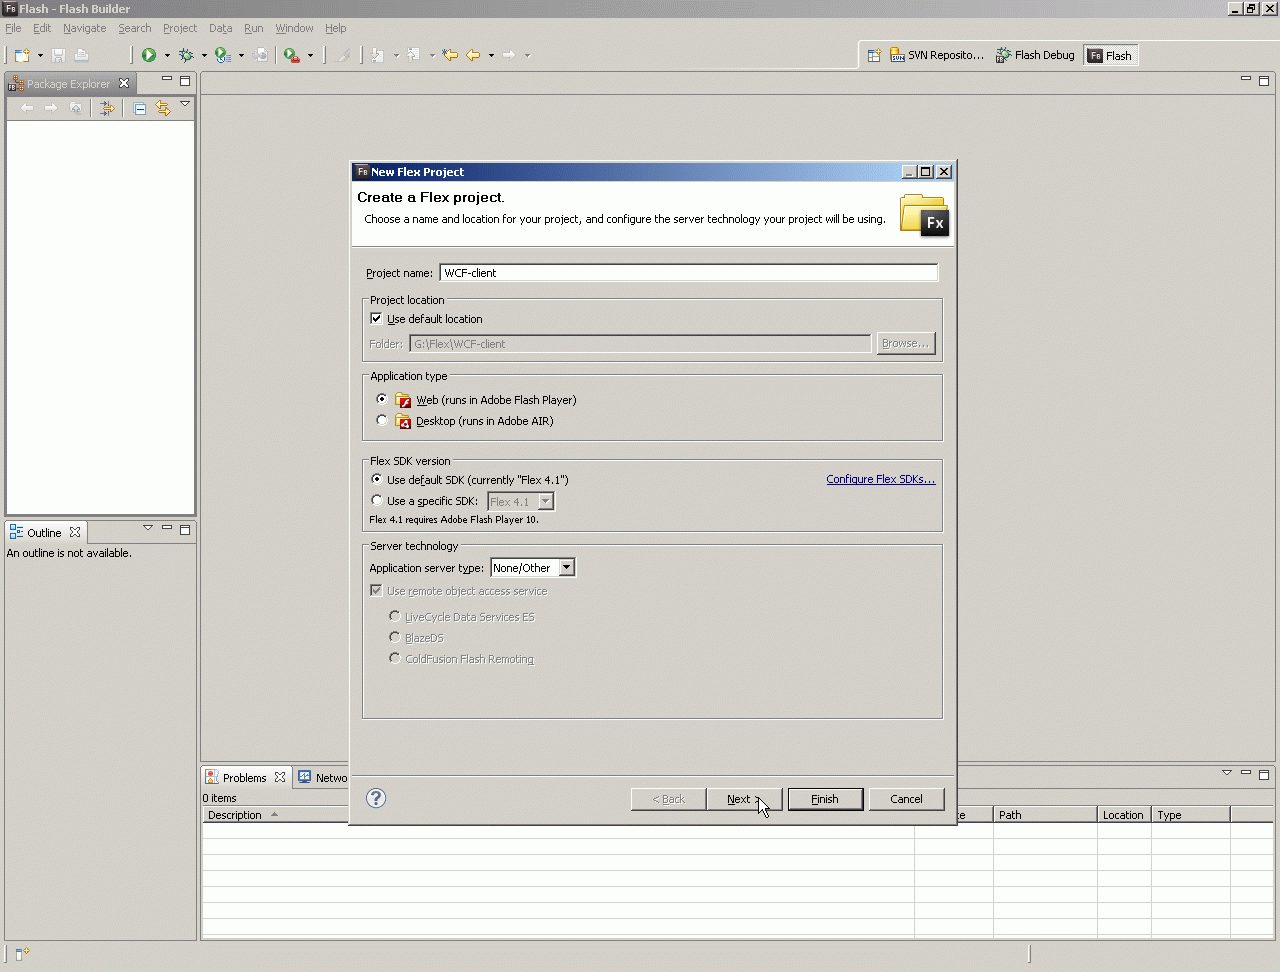This screenshot has width=1280, height=972.
Task: Switch to the SVN Repository perspective
Action: (938, 56)
